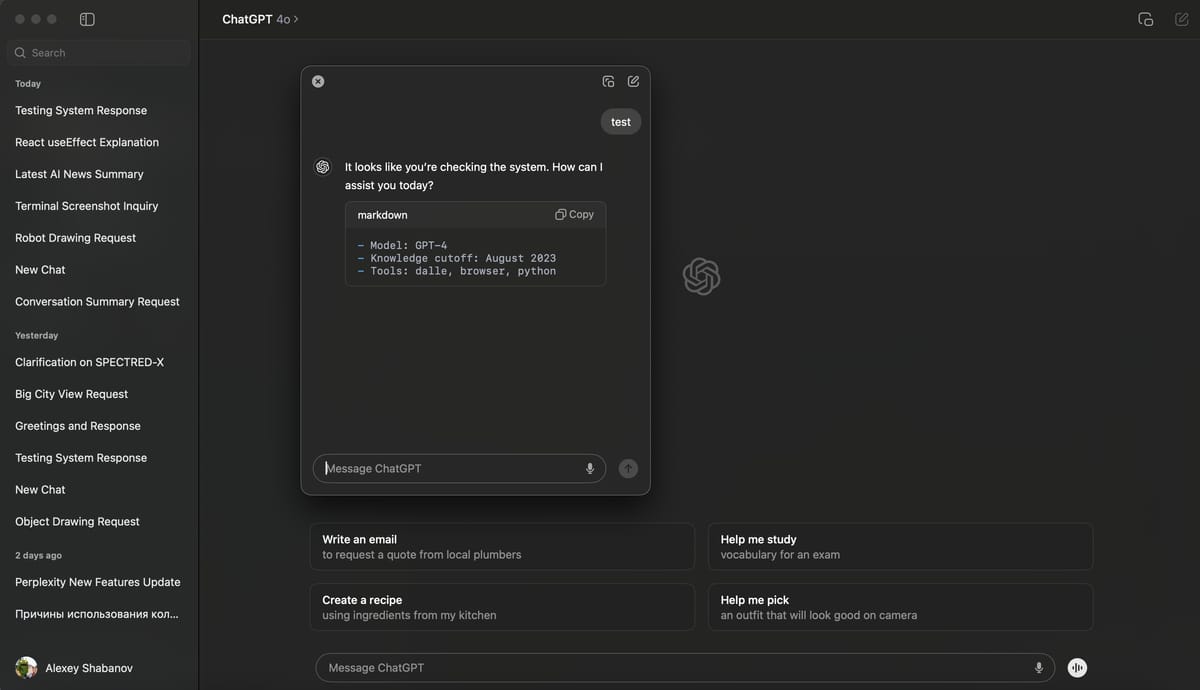Open the picture-in-picture icon top right
Viewport: 1200px width, 690px height.
pos(1145,18)
